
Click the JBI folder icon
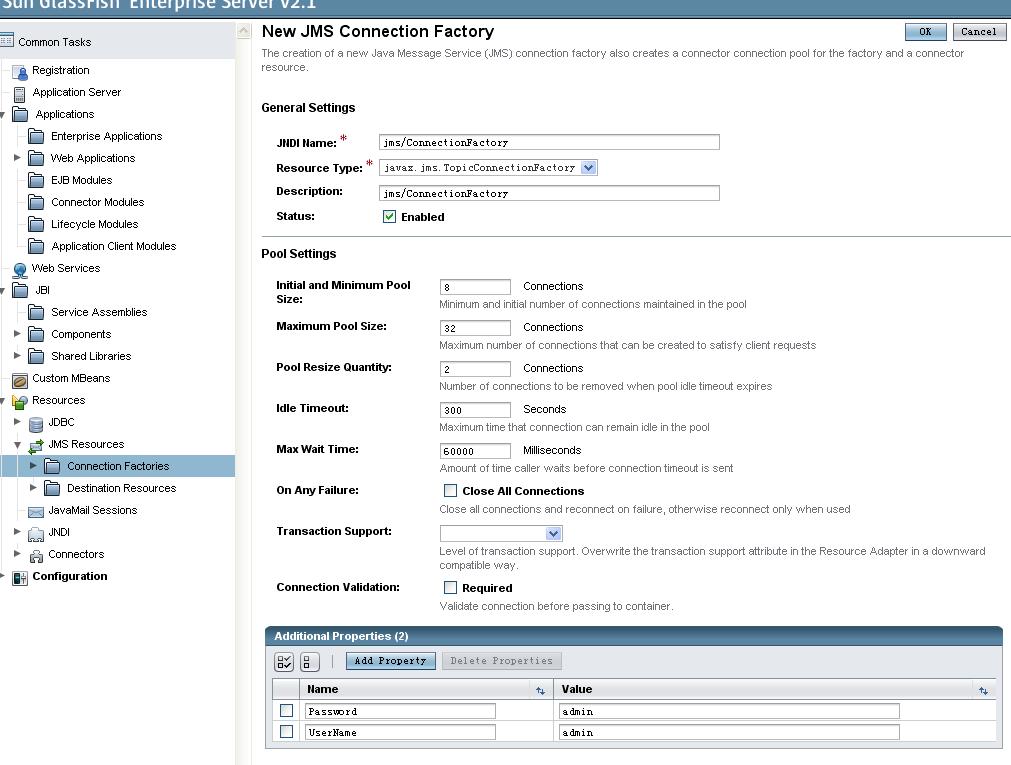pos(21,290)
